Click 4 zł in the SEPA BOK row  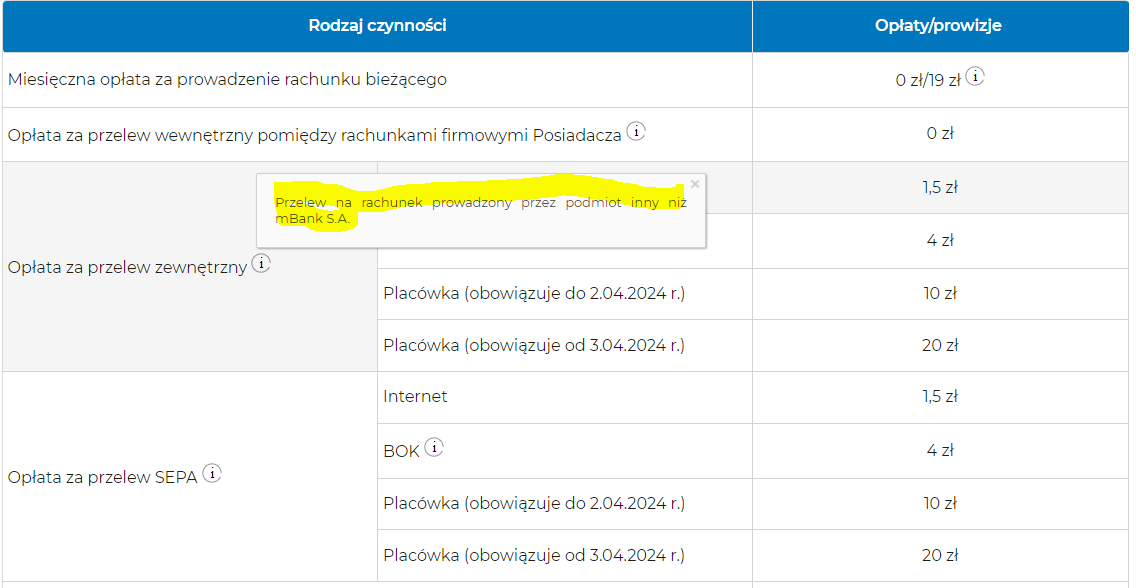point(940,450)
